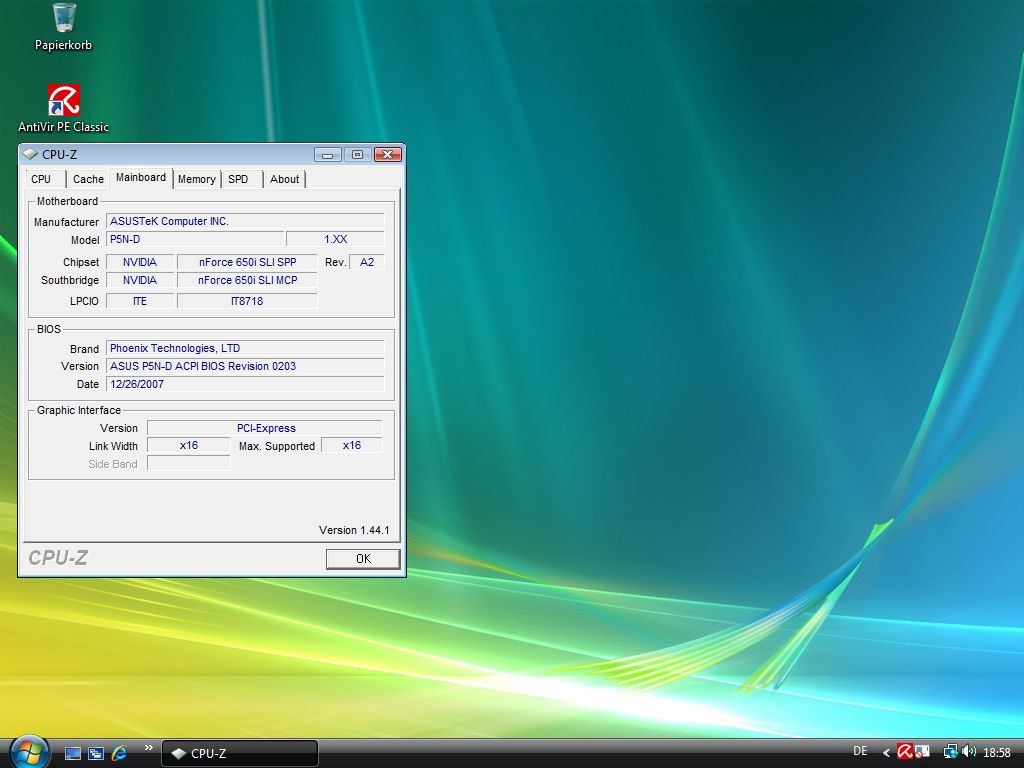1024x768 pixels.
Task: Click the 'ITE' LPCIO vendor field
Action: [x=140, y=301]
